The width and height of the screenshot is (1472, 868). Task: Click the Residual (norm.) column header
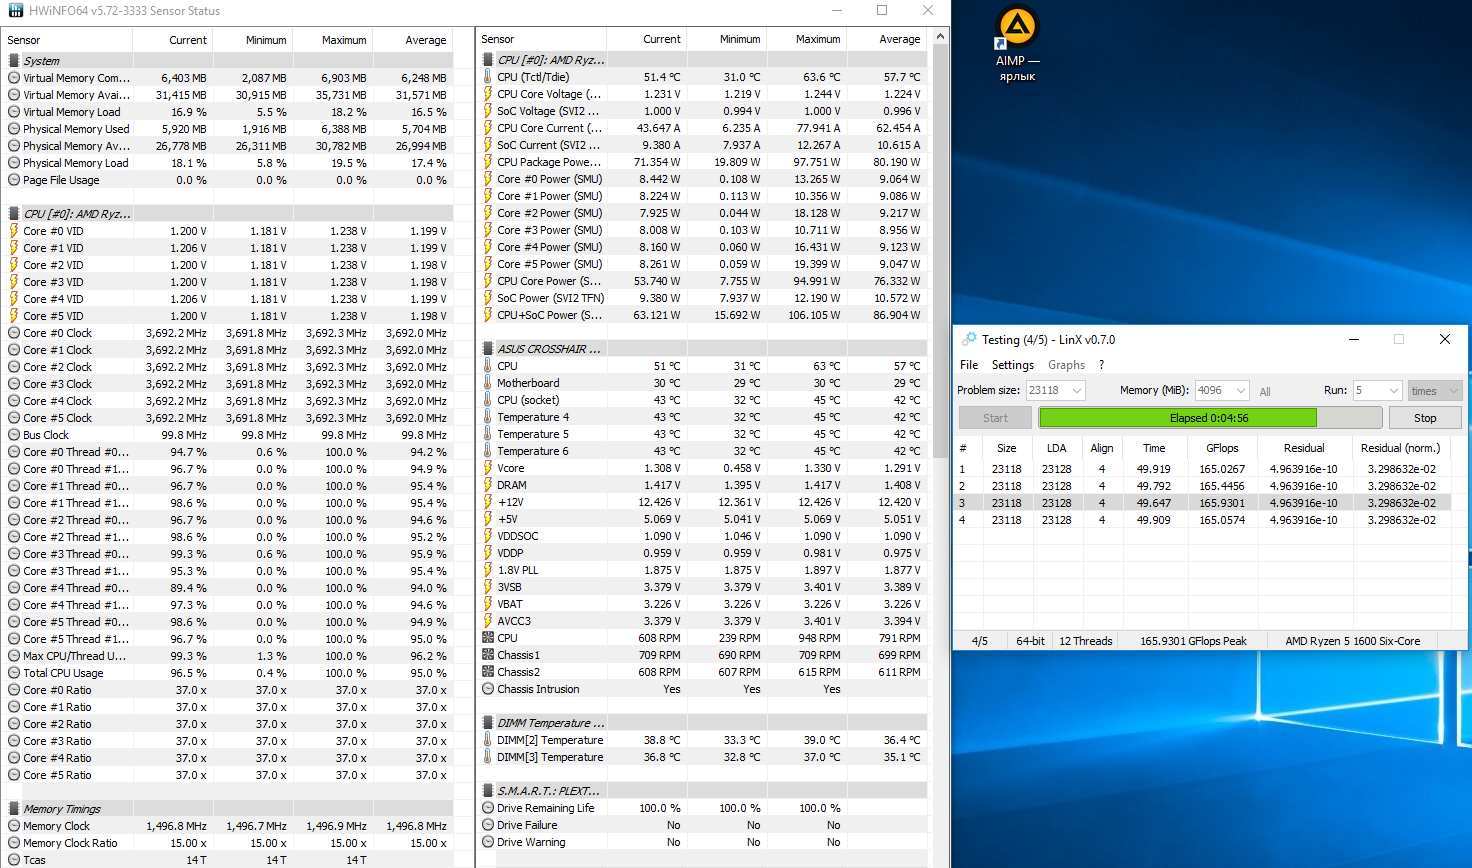point(1400,448)
